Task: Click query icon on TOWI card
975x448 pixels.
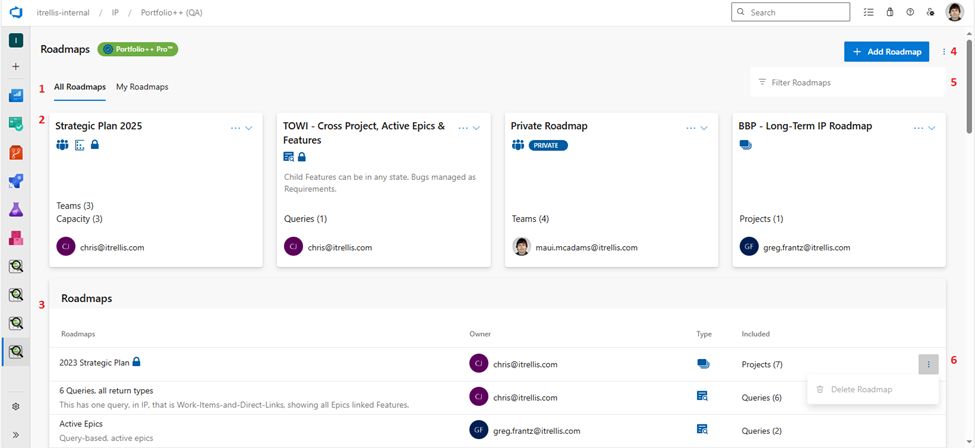Action: (289, 157)
